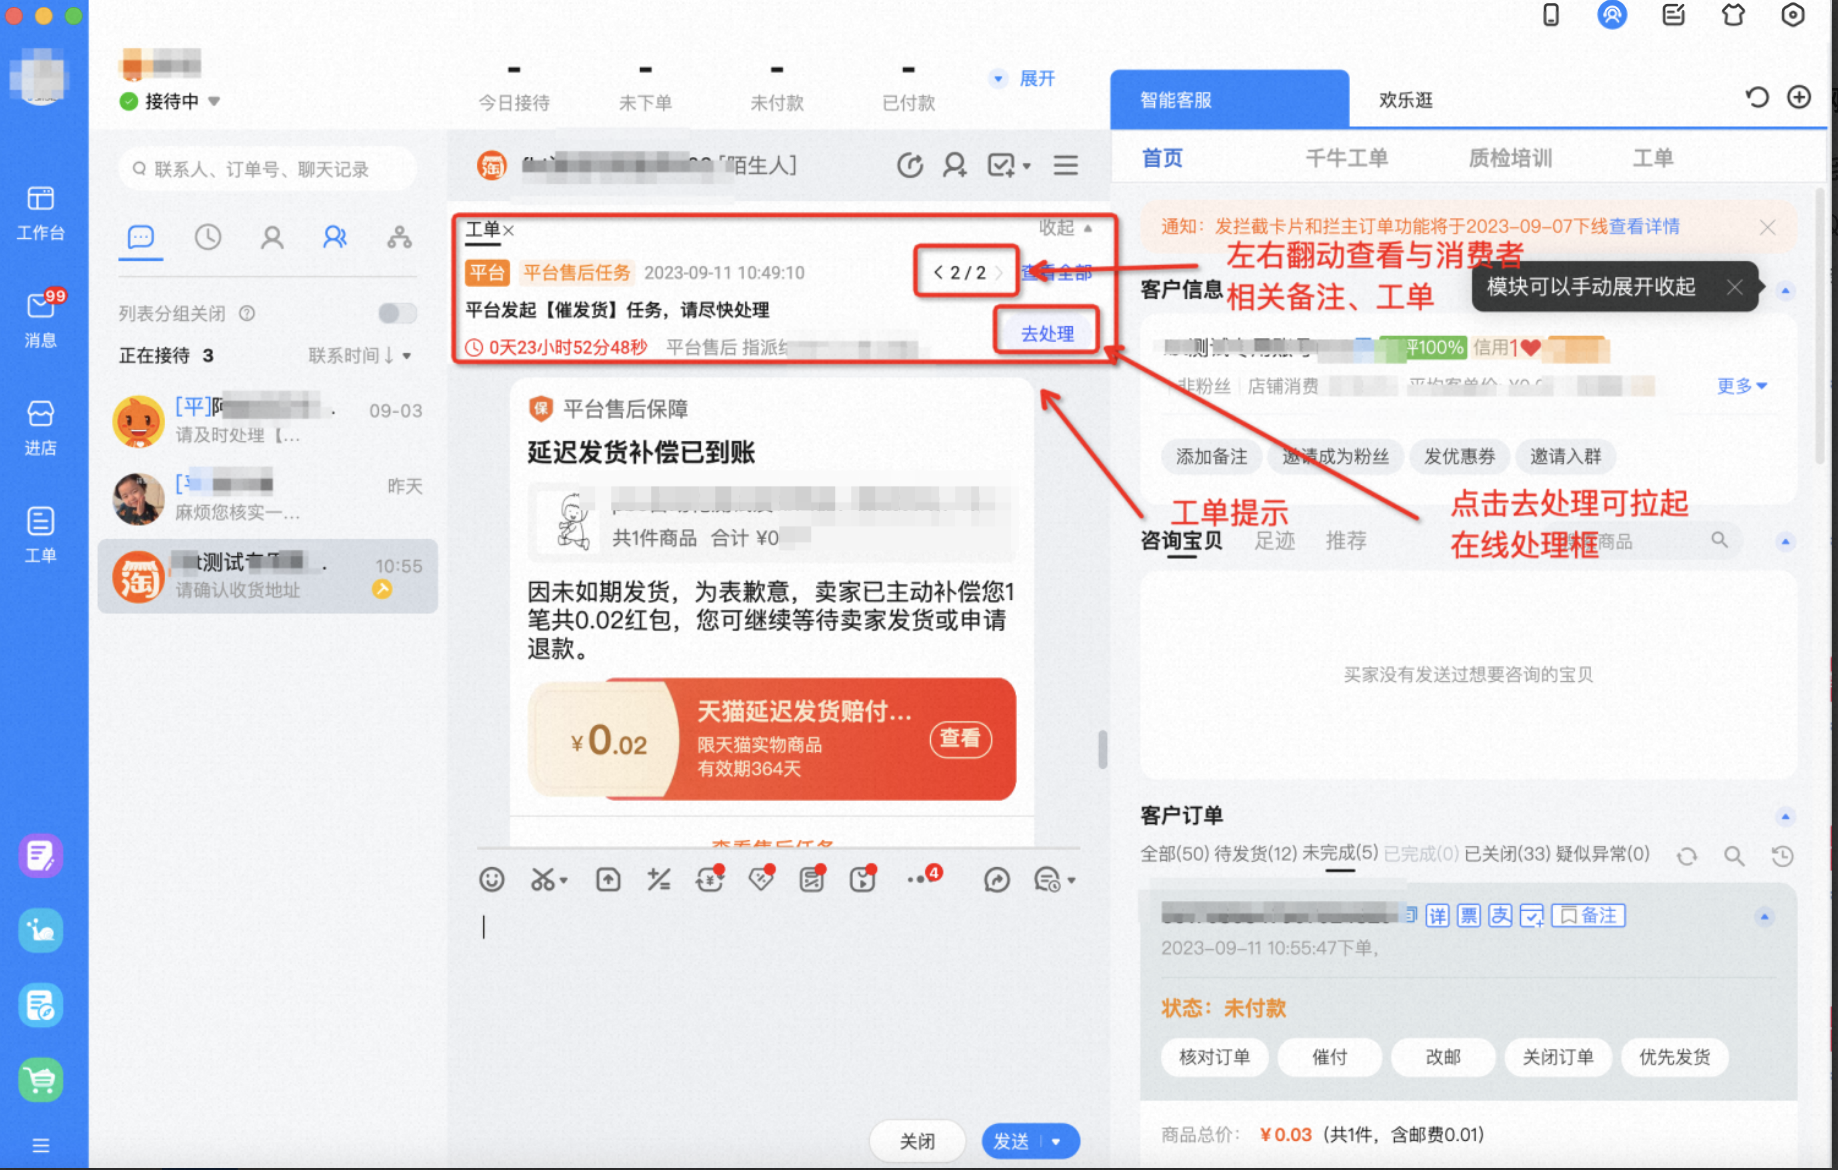Open the 更多 customer info dropdown

(1742, 385)
